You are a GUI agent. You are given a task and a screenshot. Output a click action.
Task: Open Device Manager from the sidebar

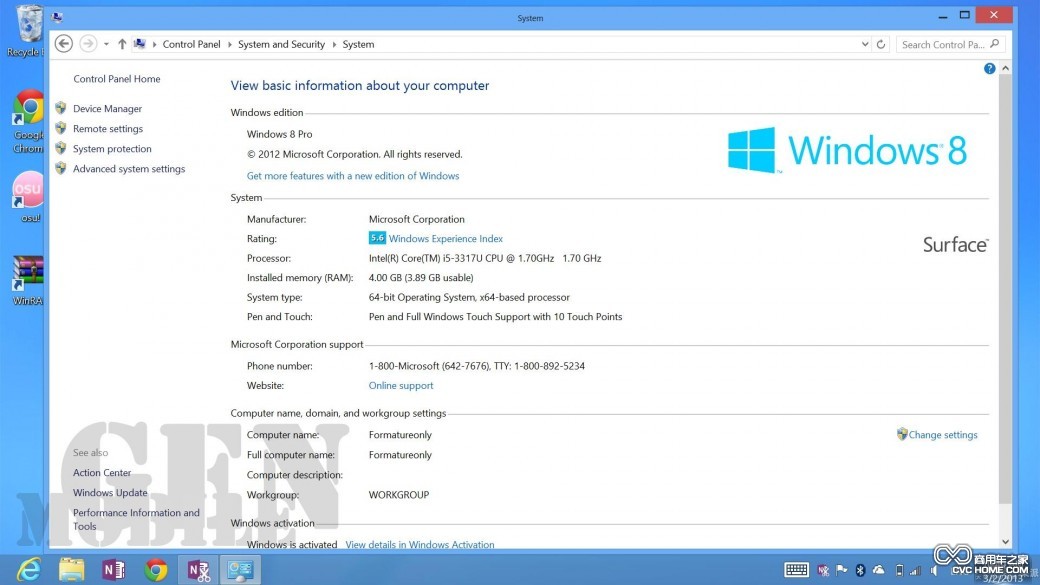point(107,109)
